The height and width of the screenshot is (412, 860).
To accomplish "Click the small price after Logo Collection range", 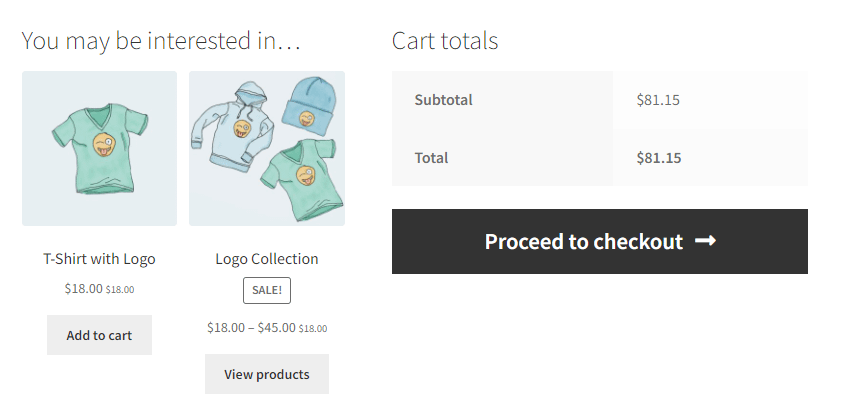I will pyautogui.click(x=313, y=328).
